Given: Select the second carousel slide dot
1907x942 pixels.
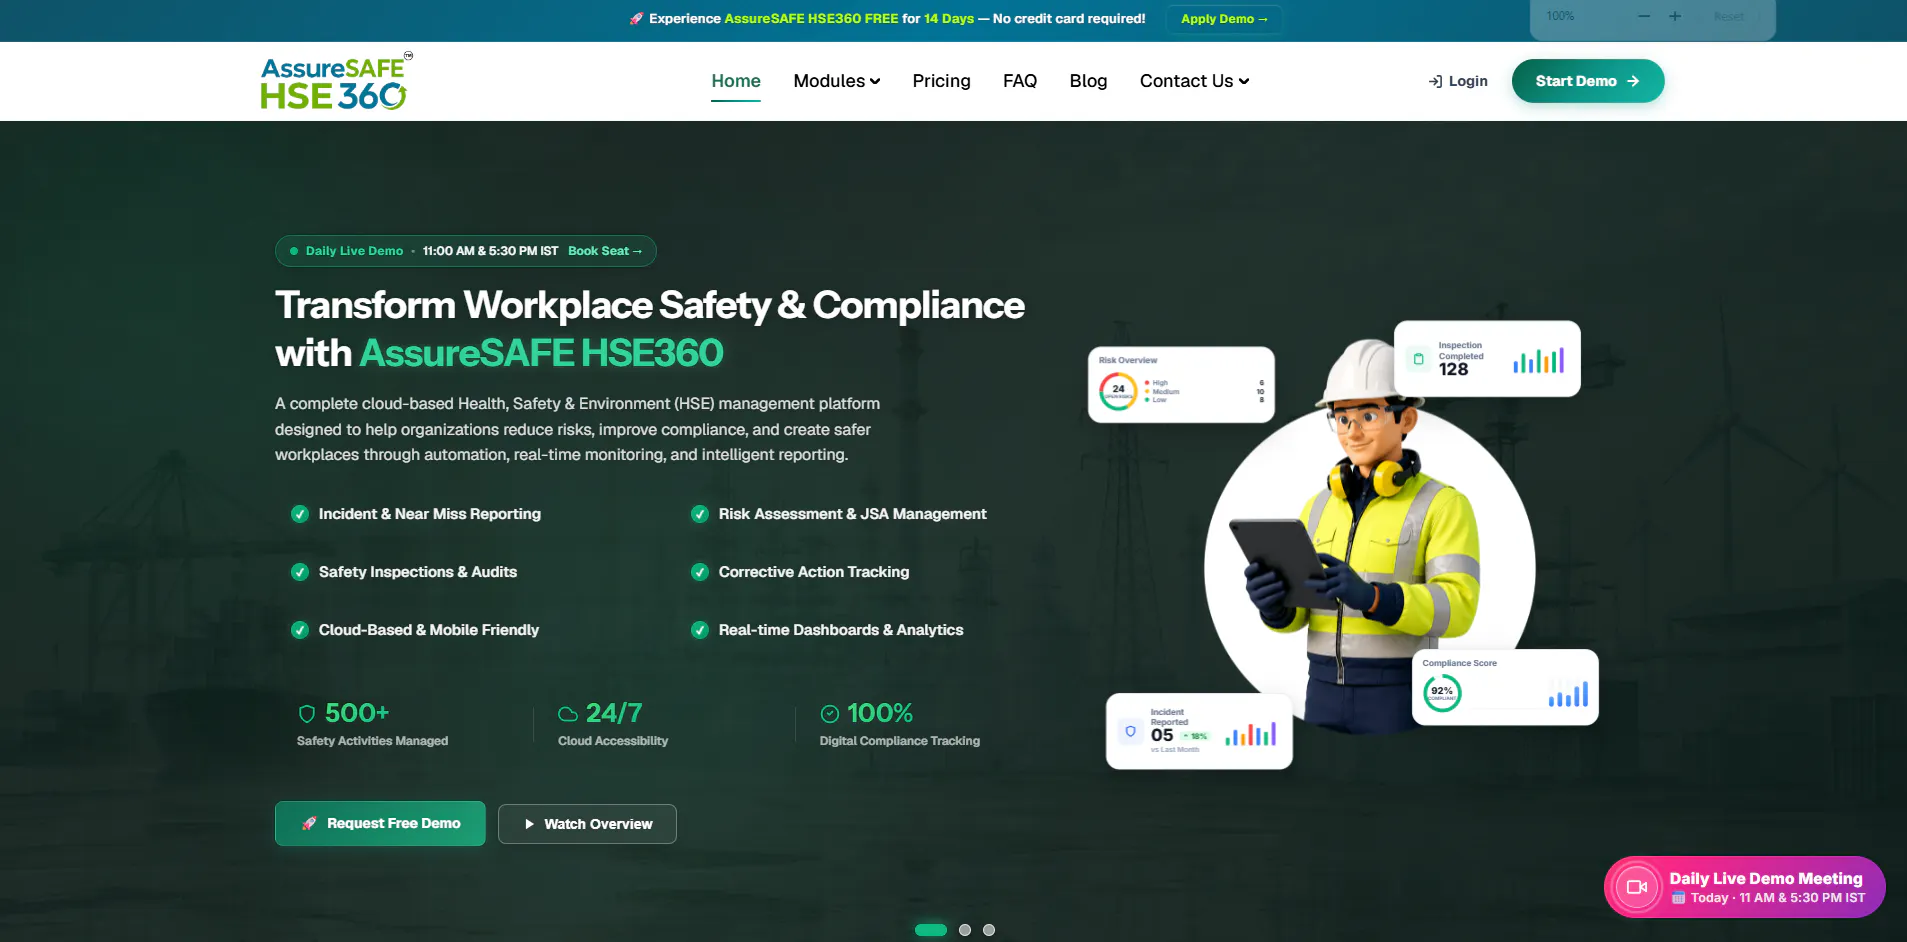Looking at the screenshot, I should [965, 930].
